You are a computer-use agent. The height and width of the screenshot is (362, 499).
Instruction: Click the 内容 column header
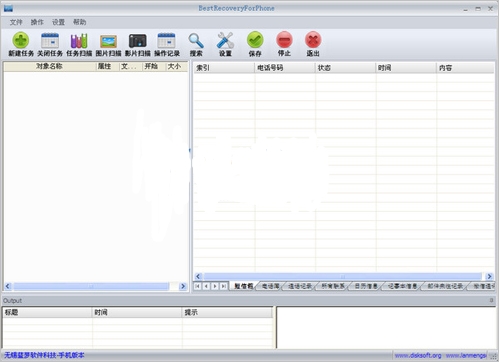click(465, 68)
